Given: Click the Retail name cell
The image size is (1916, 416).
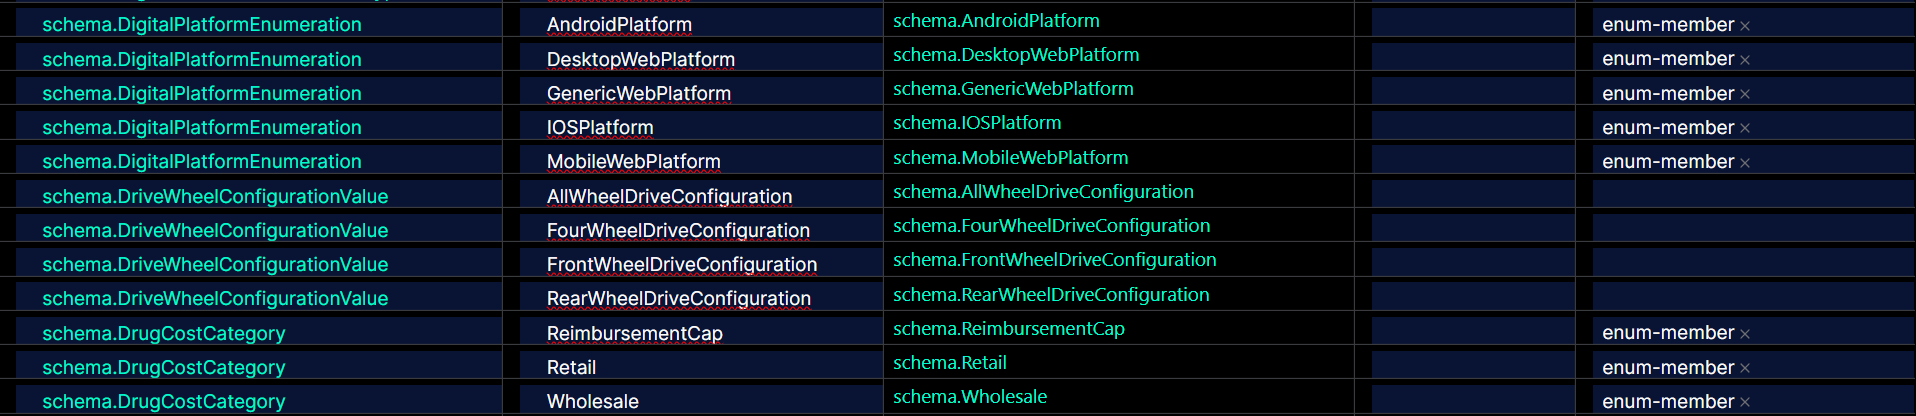Looking at the screenshot, I should tap(572, 367).
